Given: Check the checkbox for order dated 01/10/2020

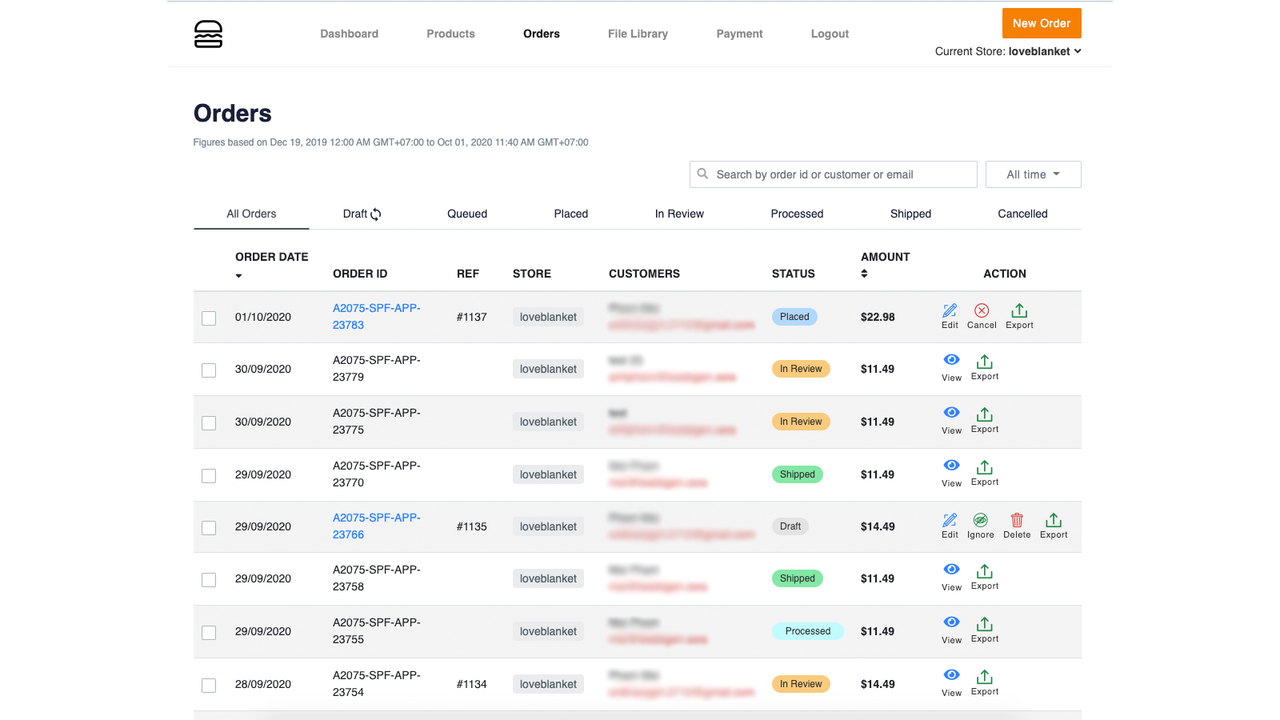Looking at the screenshot, I should point(209,317).
